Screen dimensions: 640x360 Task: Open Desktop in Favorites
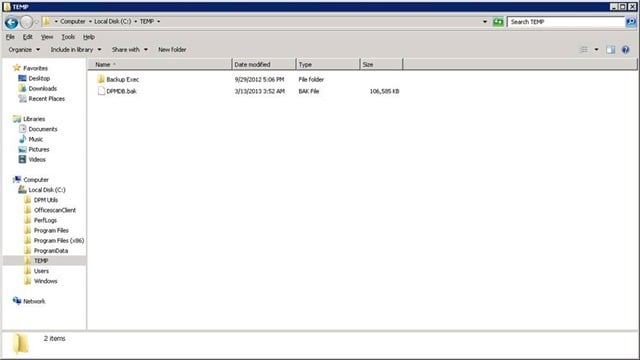pyautogui.click(x=39, y=78)
